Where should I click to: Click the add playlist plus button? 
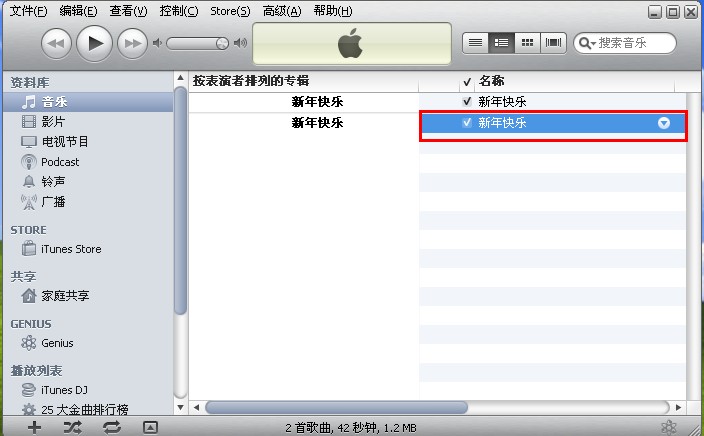[x=34, y=427]
